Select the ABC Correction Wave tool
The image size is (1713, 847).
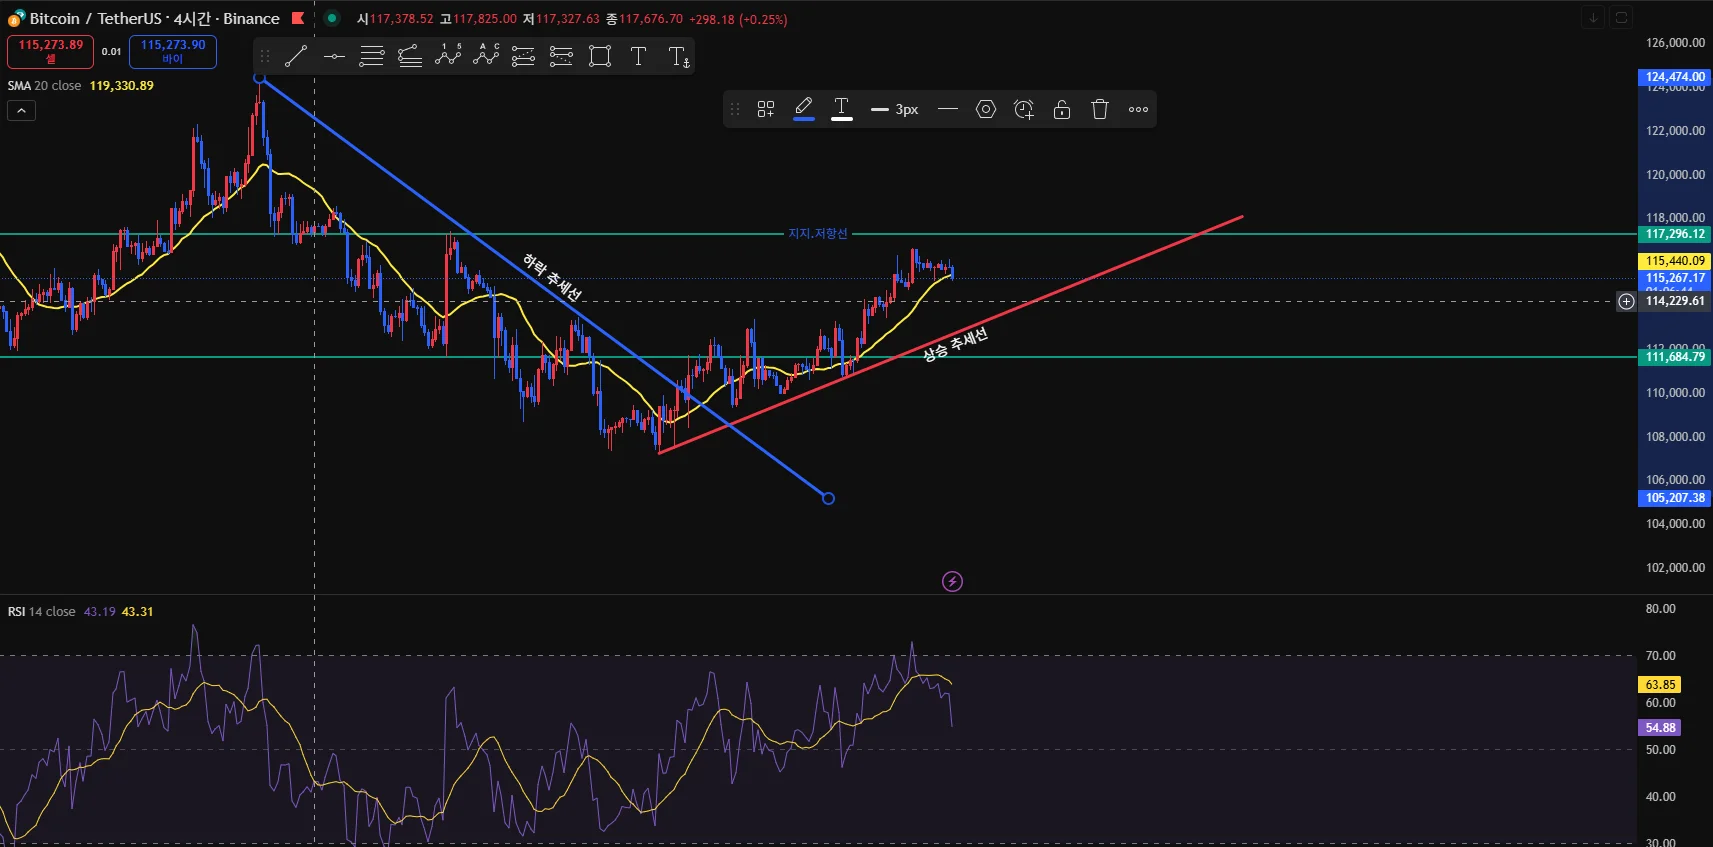(x=486, y=56)
